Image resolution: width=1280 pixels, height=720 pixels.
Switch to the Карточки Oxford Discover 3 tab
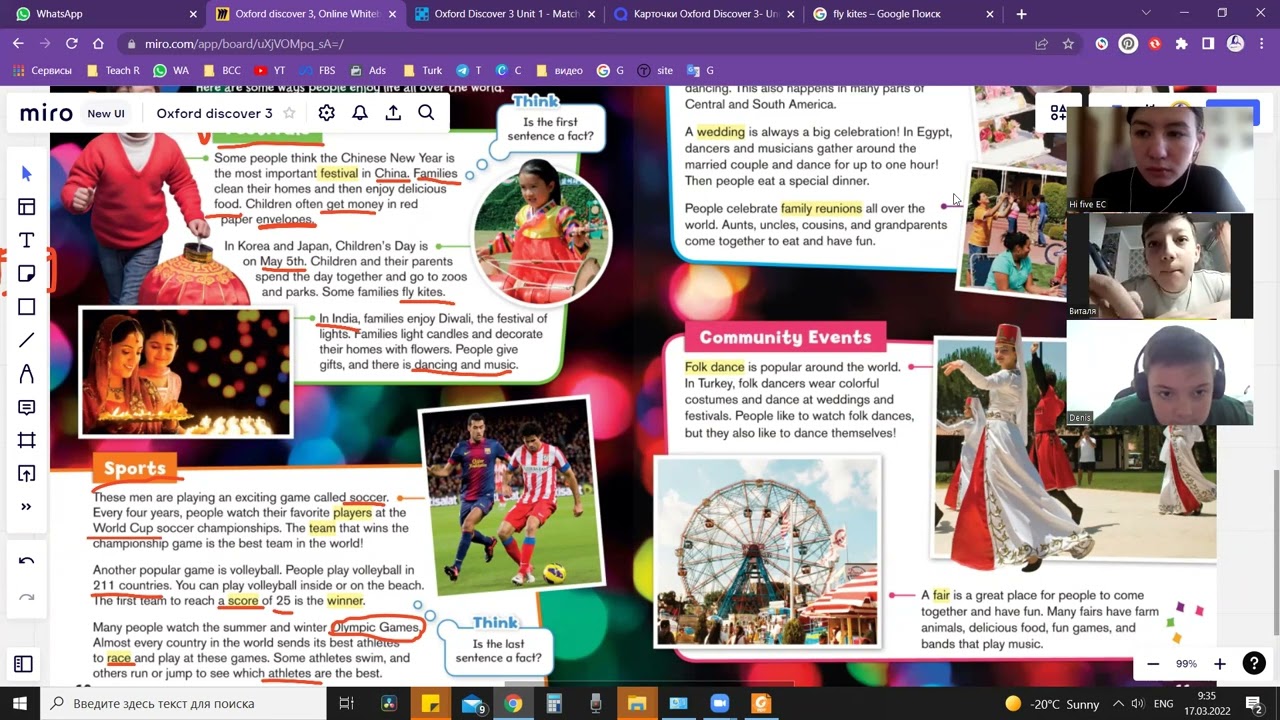[705, 14]
